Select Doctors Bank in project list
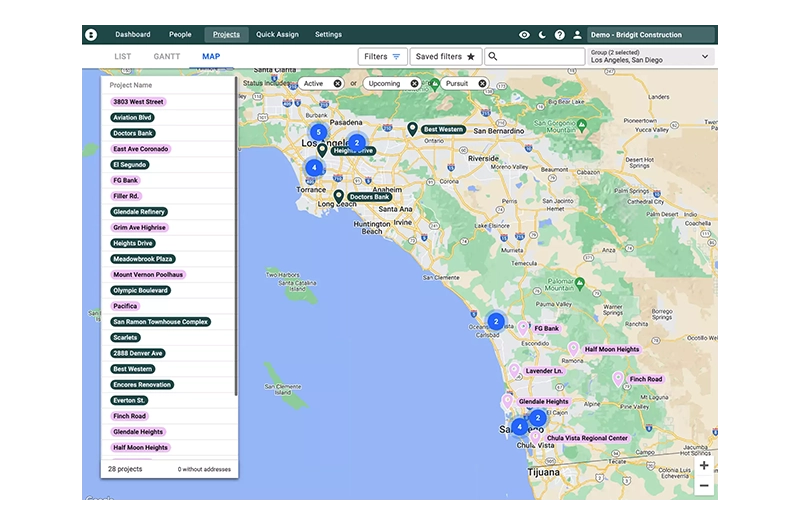The height and width of the screenshot is (525, 800). (133, 134)
